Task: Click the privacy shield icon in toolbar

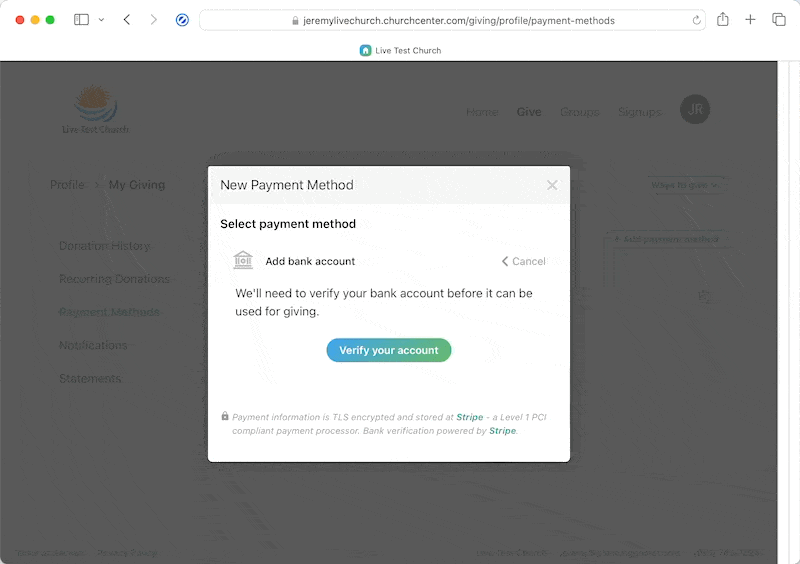Action: click(182, 20)
